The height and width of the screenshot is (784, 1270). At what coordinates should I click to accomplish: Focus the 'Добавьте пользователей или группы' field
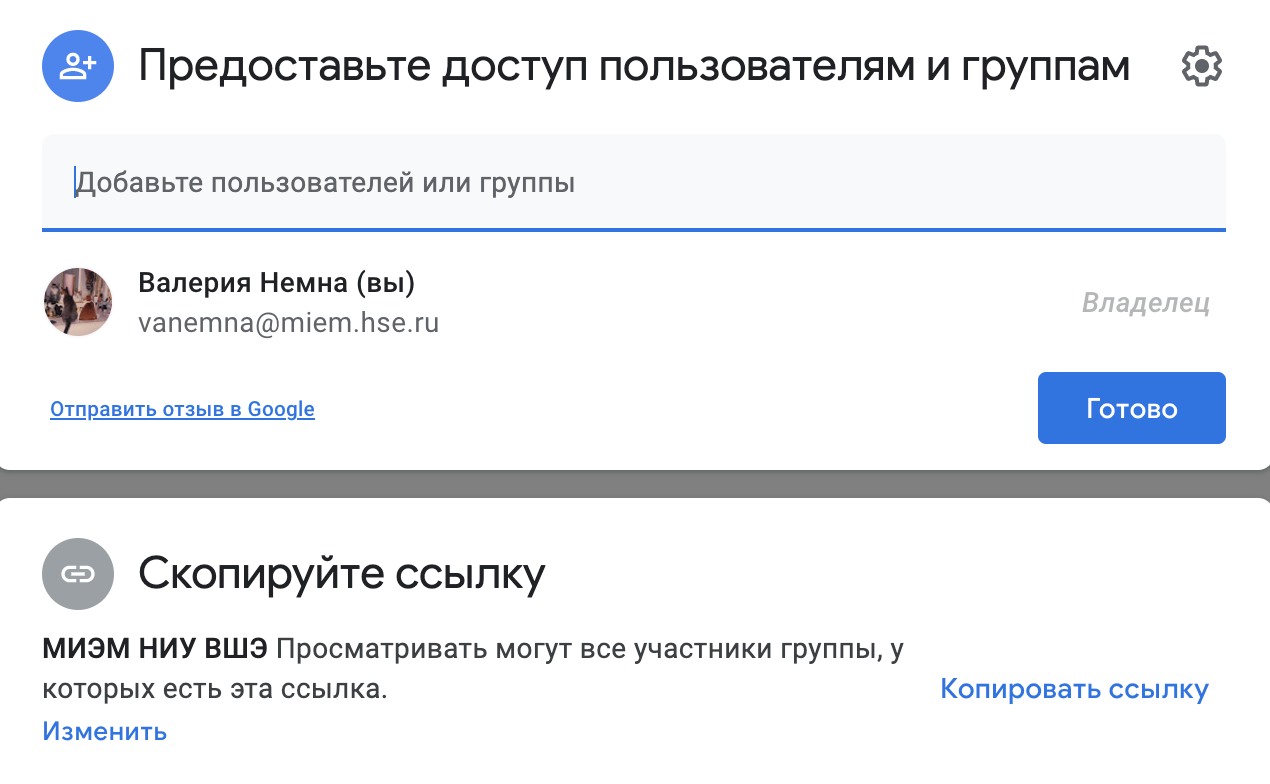click(x=632, y=183)
